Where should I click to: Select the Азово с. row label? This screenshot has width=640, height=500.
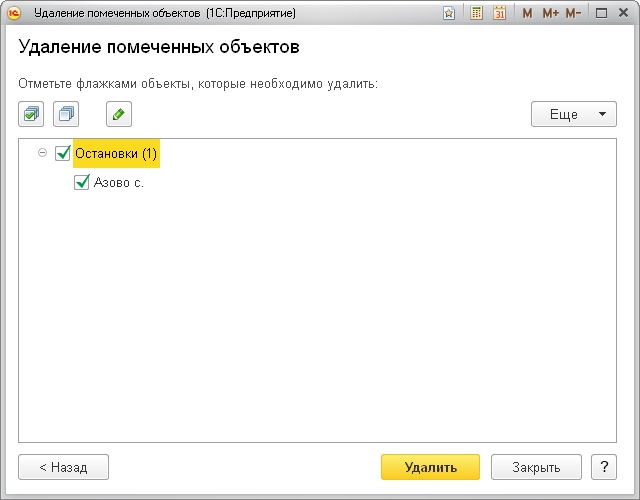(x=119, y=183)
